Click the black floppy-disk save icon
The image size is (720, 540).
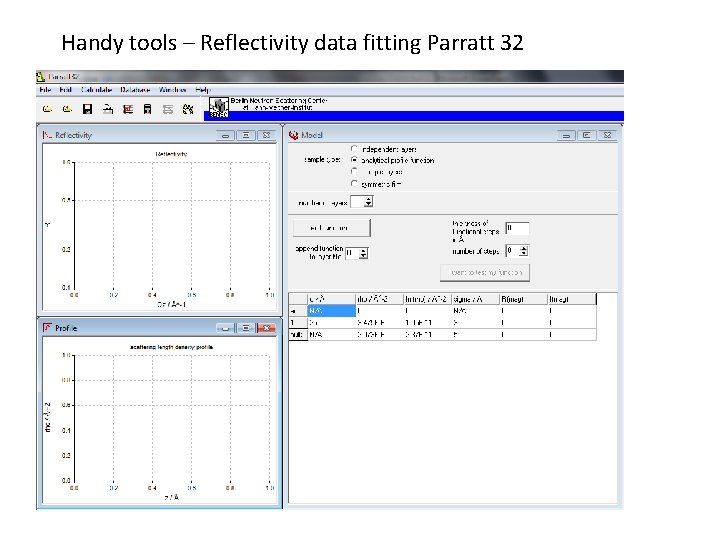click(87, 109)
